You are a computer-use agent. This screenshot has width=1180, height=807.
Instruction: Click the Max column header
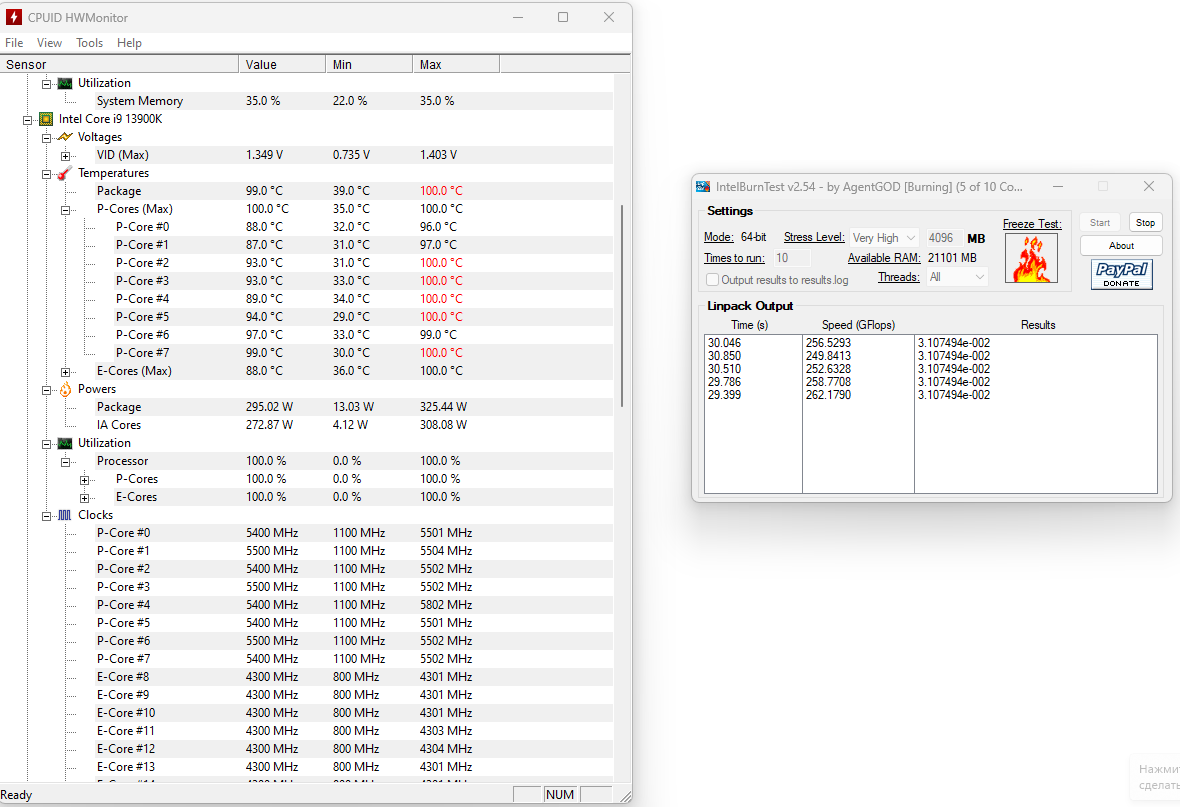456,65
